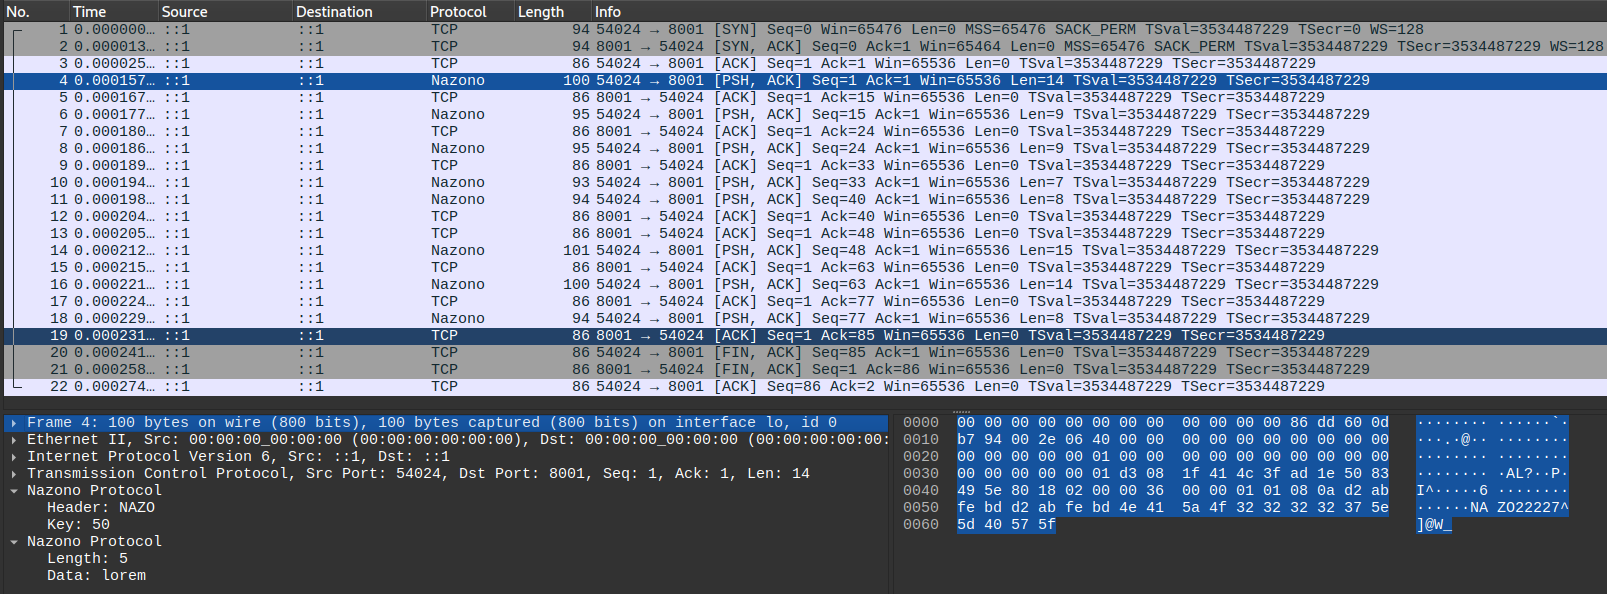Collapse the Nazono Protocol node containing Header
This screenshot has height=594, width=1607.
14,491
